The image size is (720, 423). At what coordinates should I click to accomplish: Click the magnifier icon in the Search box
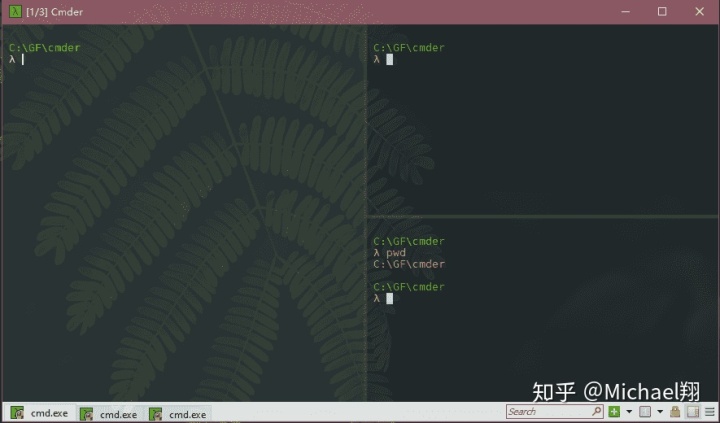(596, 411)
